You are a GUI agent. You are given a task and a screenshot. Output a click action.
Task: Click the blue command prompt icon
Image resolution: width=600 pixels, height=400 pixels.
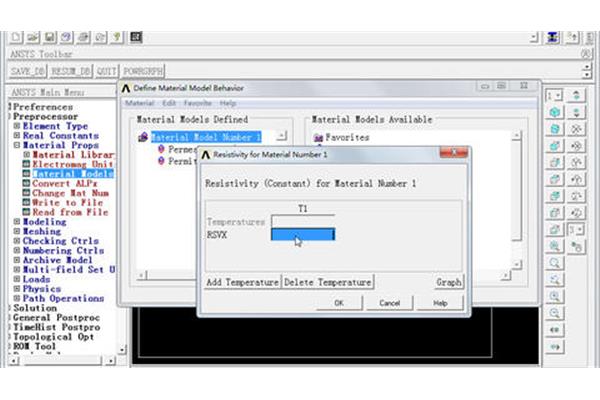pos(553,38)
